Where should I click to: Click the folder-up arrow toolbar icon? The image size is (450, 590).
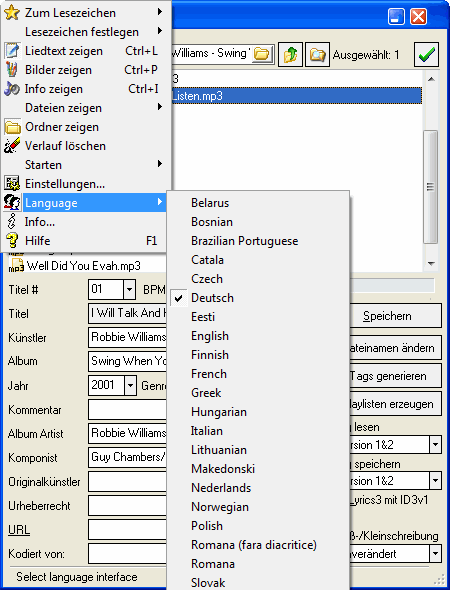click(290, 55)
